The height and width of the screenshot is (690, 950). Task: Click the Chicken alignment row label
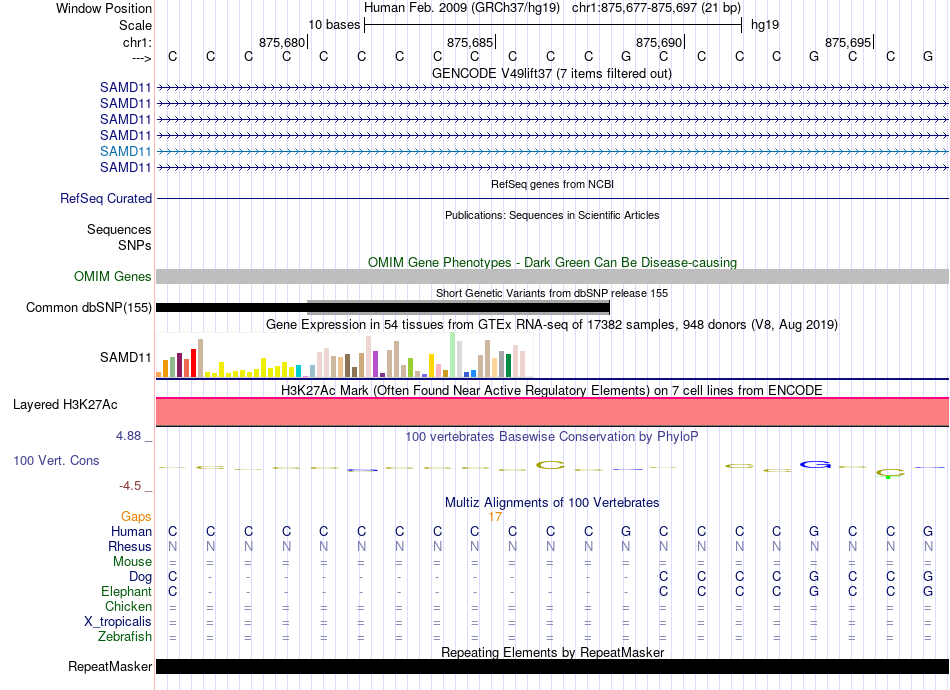click(x=128, y=606)
